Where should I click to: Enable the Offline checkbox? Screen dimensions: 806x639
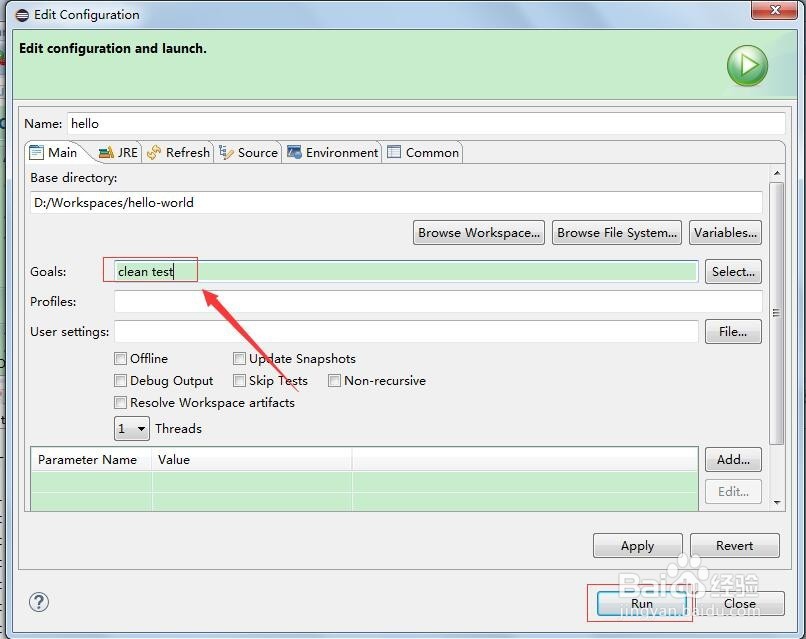click(x=120, y=358)
